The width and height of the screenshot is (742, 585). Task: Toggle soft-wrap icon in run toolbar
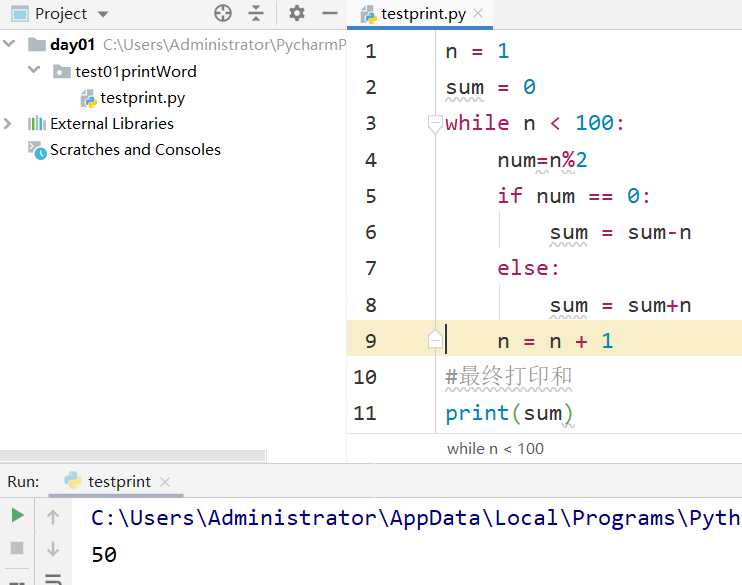[x=53, y=578]
